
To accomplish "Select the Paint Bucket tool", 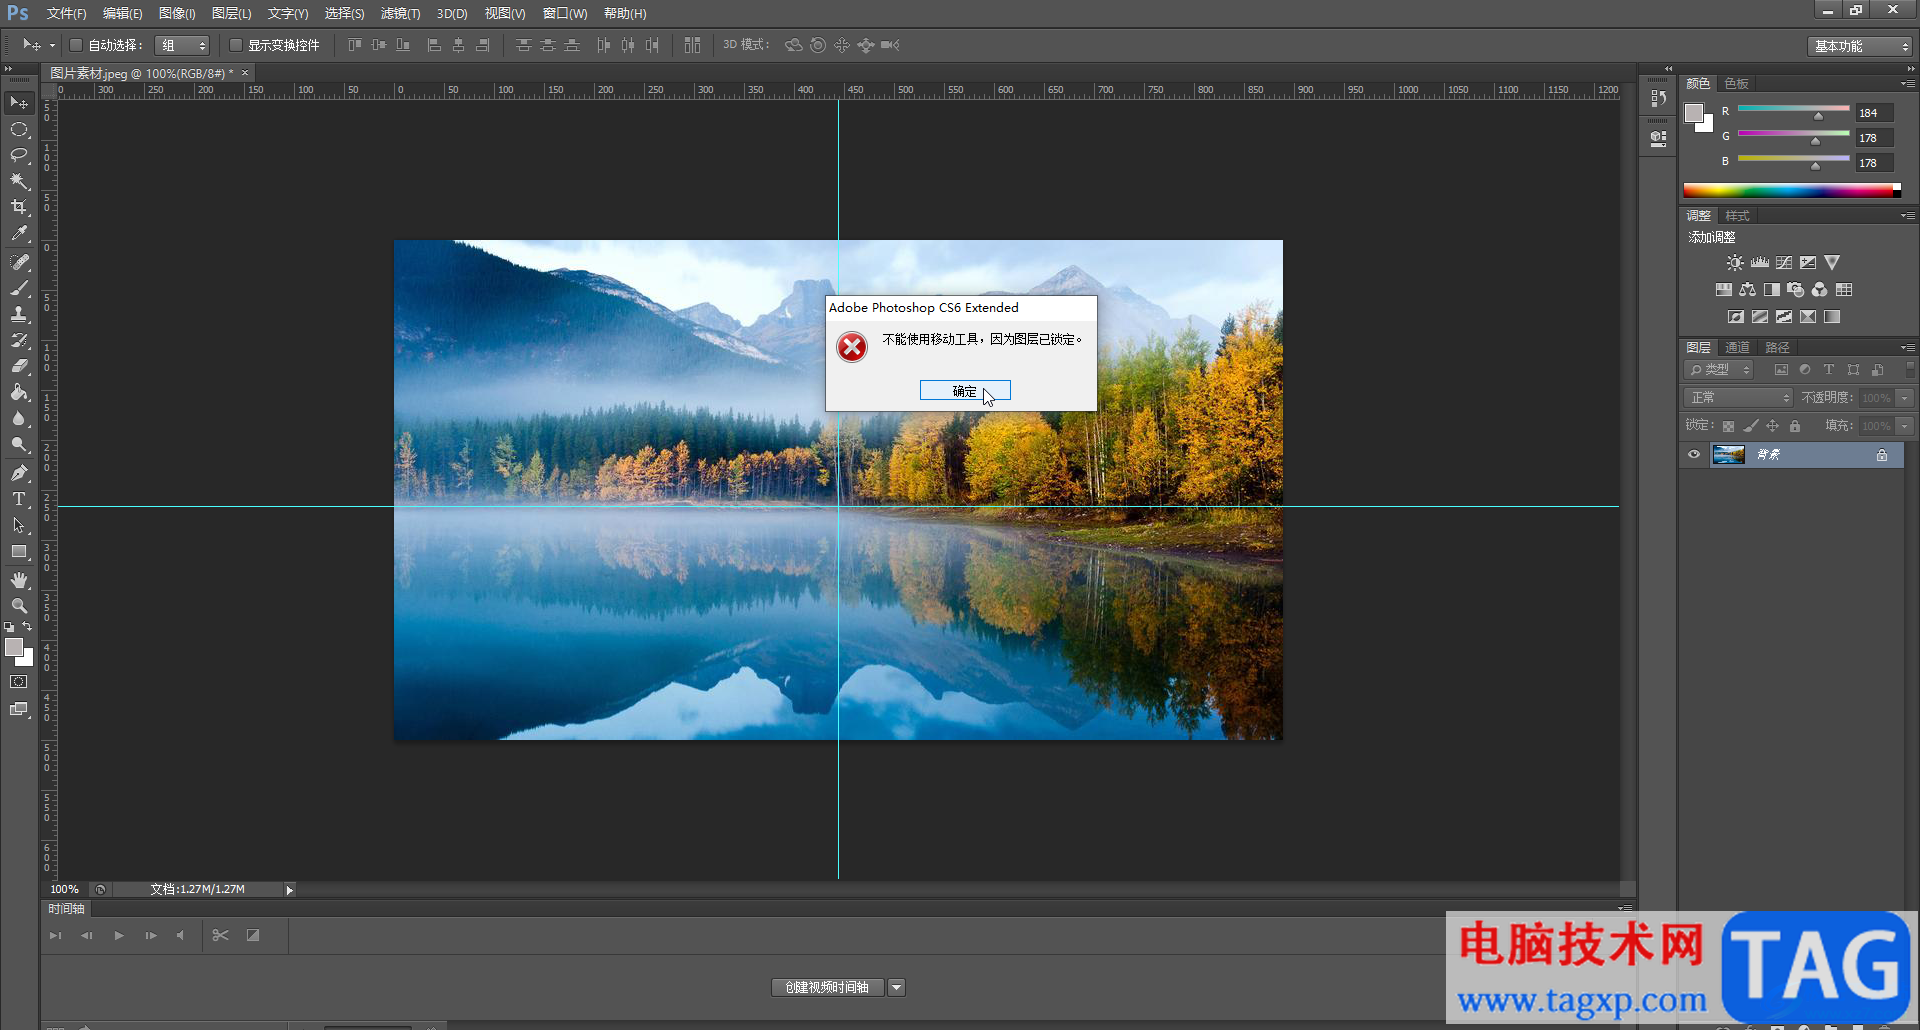I will 19,392.
